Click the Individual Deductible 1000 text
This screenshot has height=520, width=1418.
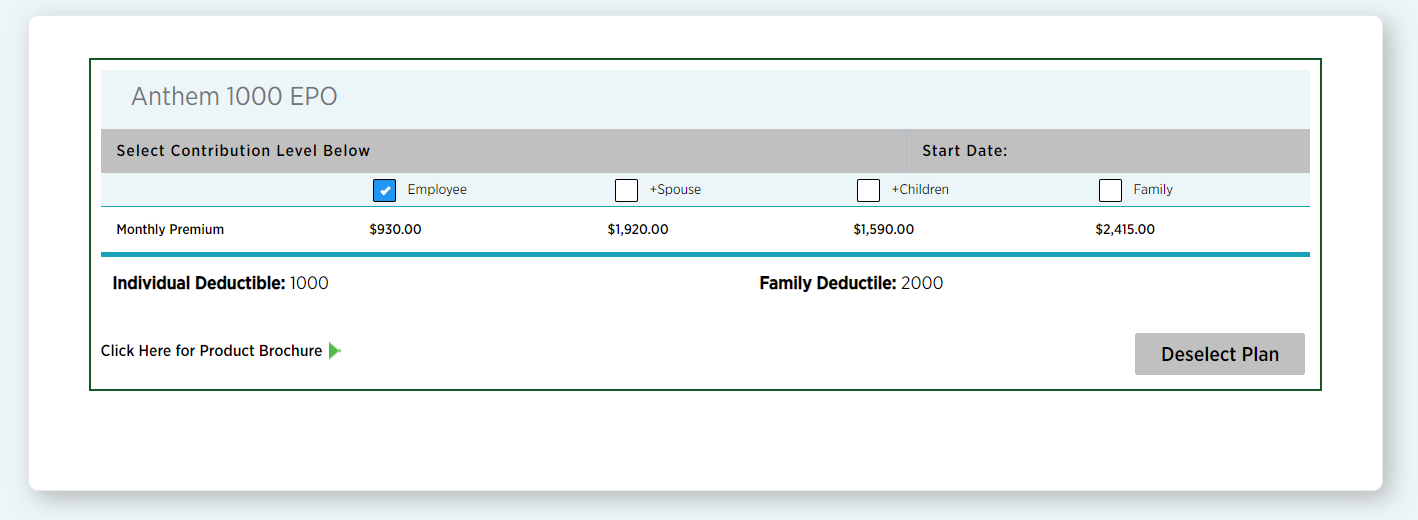pyautogui.click(x=220, y=283)
